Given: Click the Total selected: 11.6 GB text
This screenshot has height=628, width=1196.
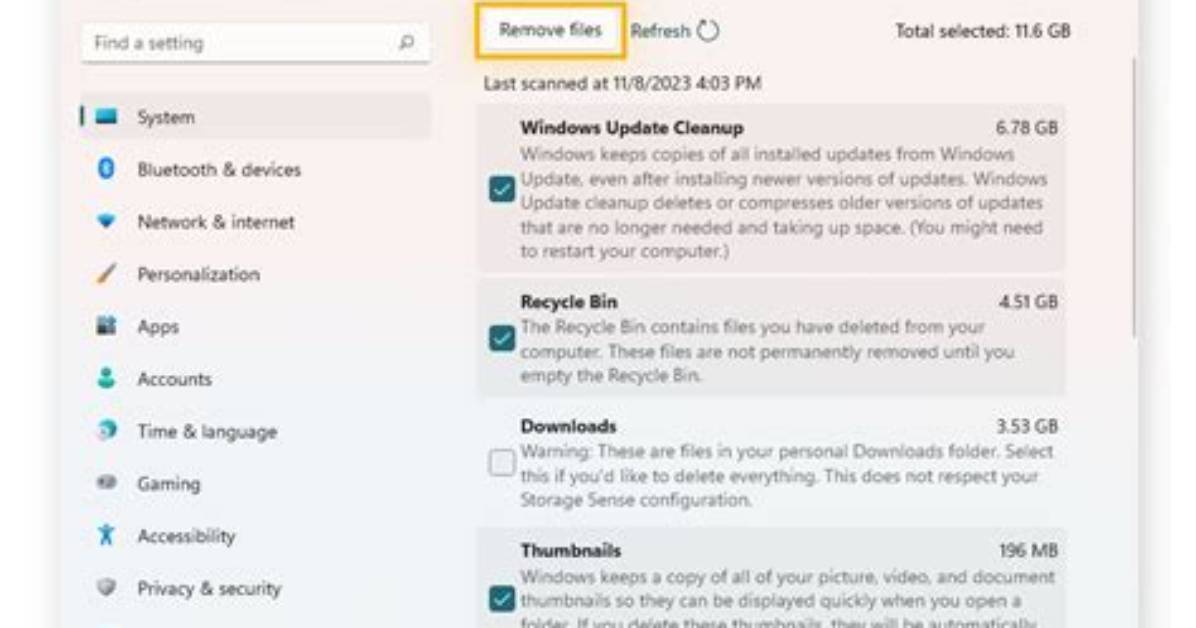Looking at the screenshot, I should (982, 31).
